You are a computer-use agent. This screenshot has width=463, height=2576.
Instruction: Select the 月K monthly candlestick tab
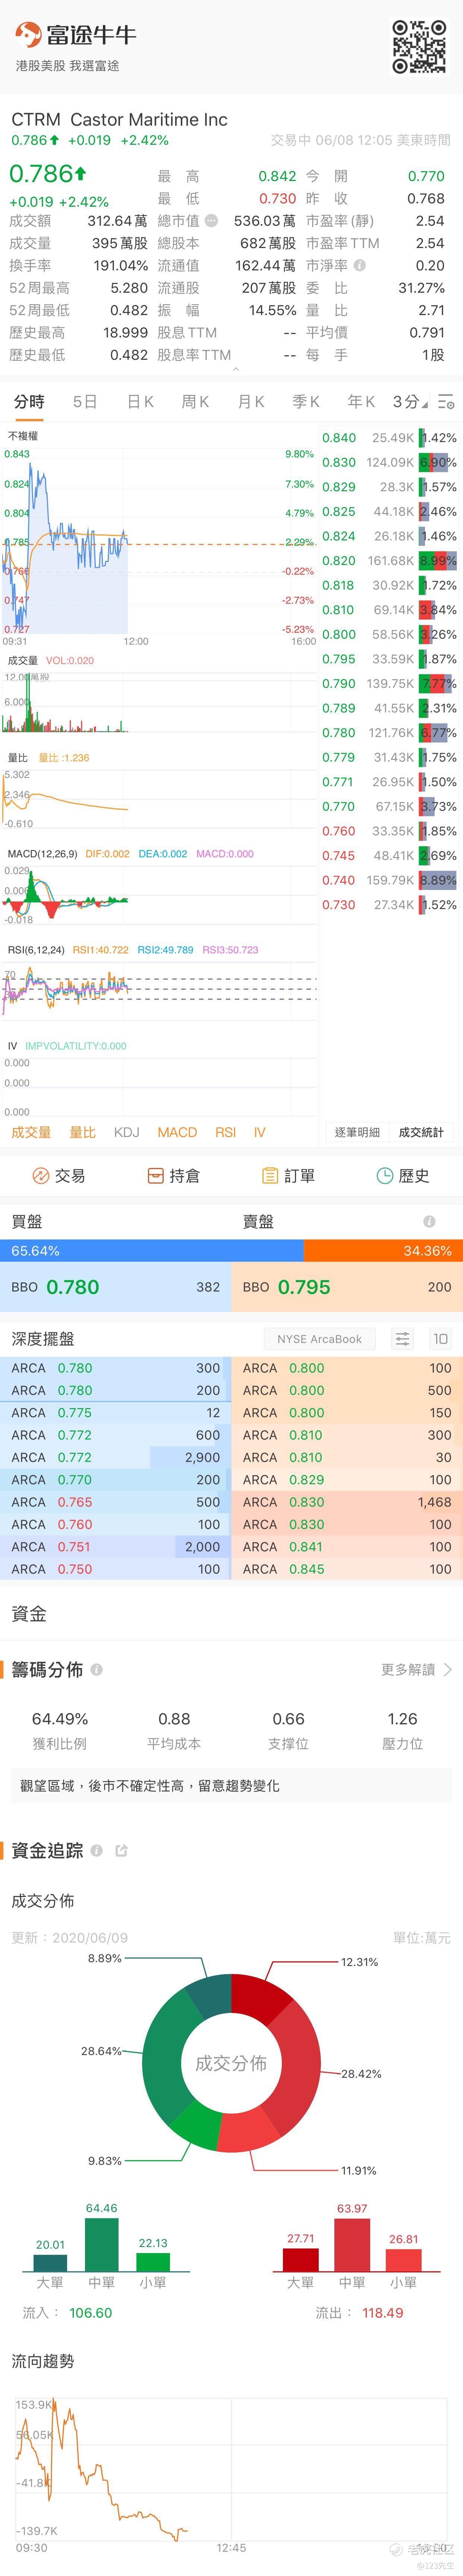(251, 402)
